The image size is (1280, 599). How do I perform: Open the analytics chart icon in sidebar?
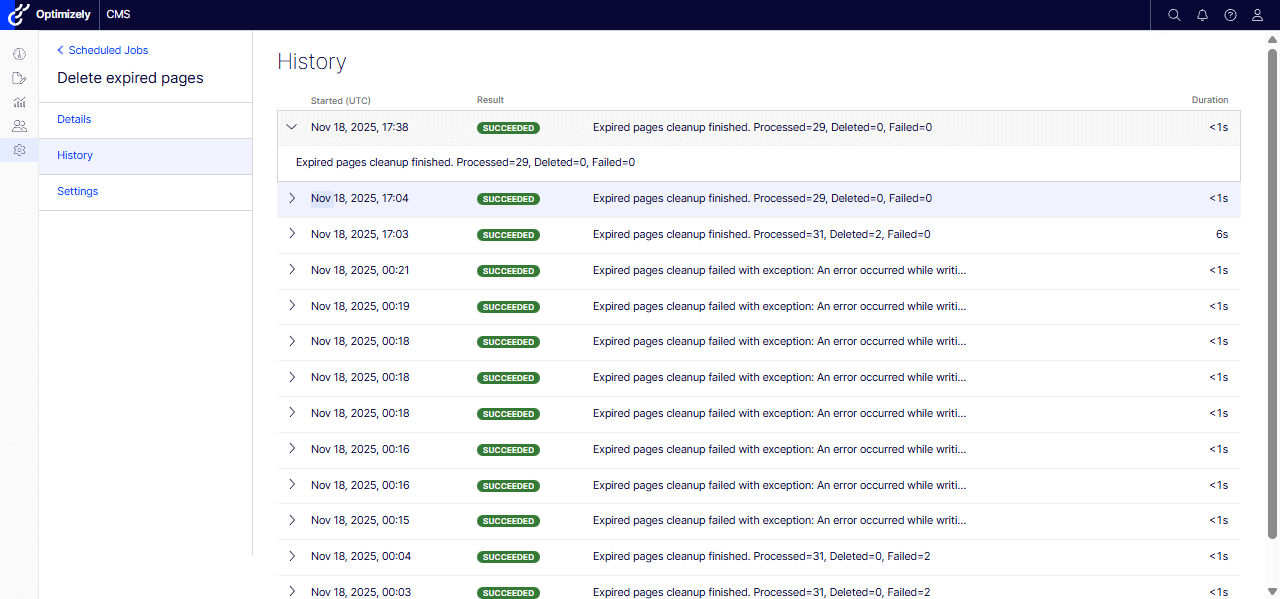pos(18,102)
